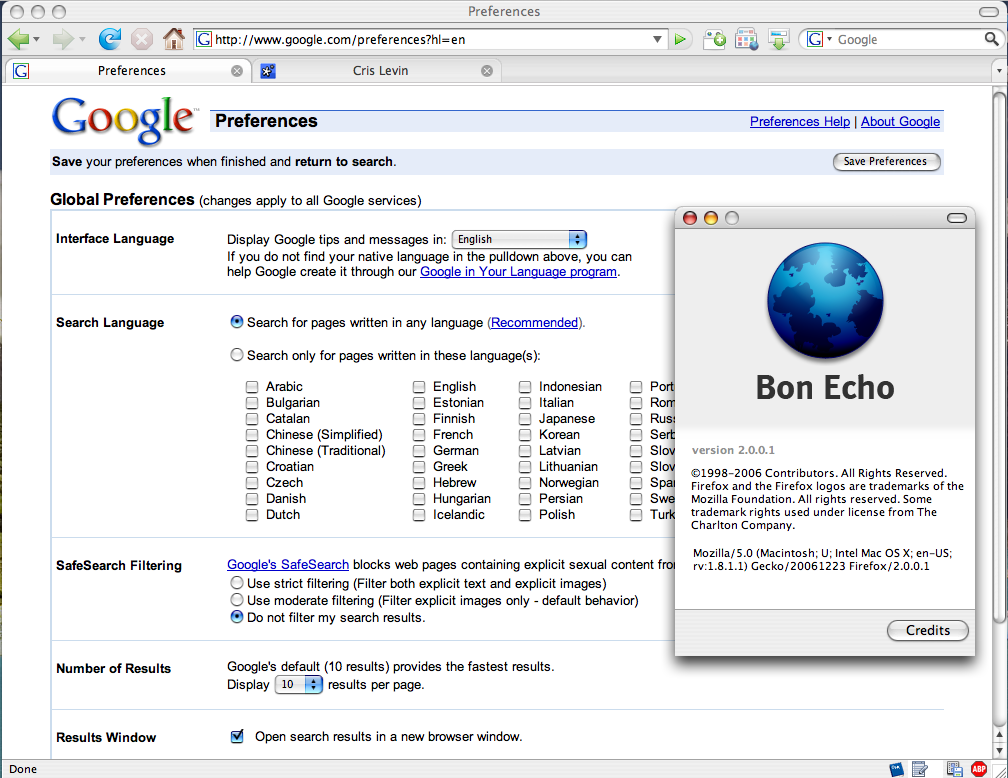Click the grayed Forward arrow button
This screenshot has width=1008, height=778.
[x=63, y=39]
